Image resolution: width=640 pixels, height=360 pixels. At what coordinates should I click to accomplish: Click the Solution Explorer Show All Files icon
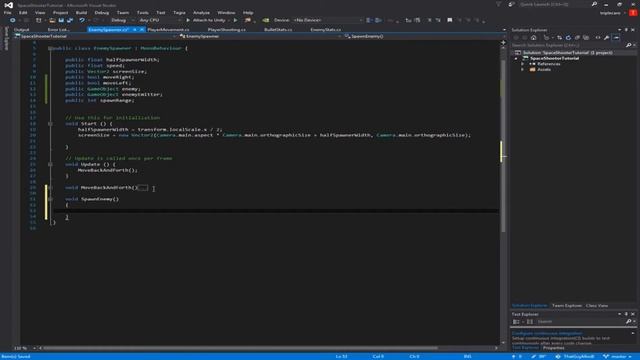[586, 38]
